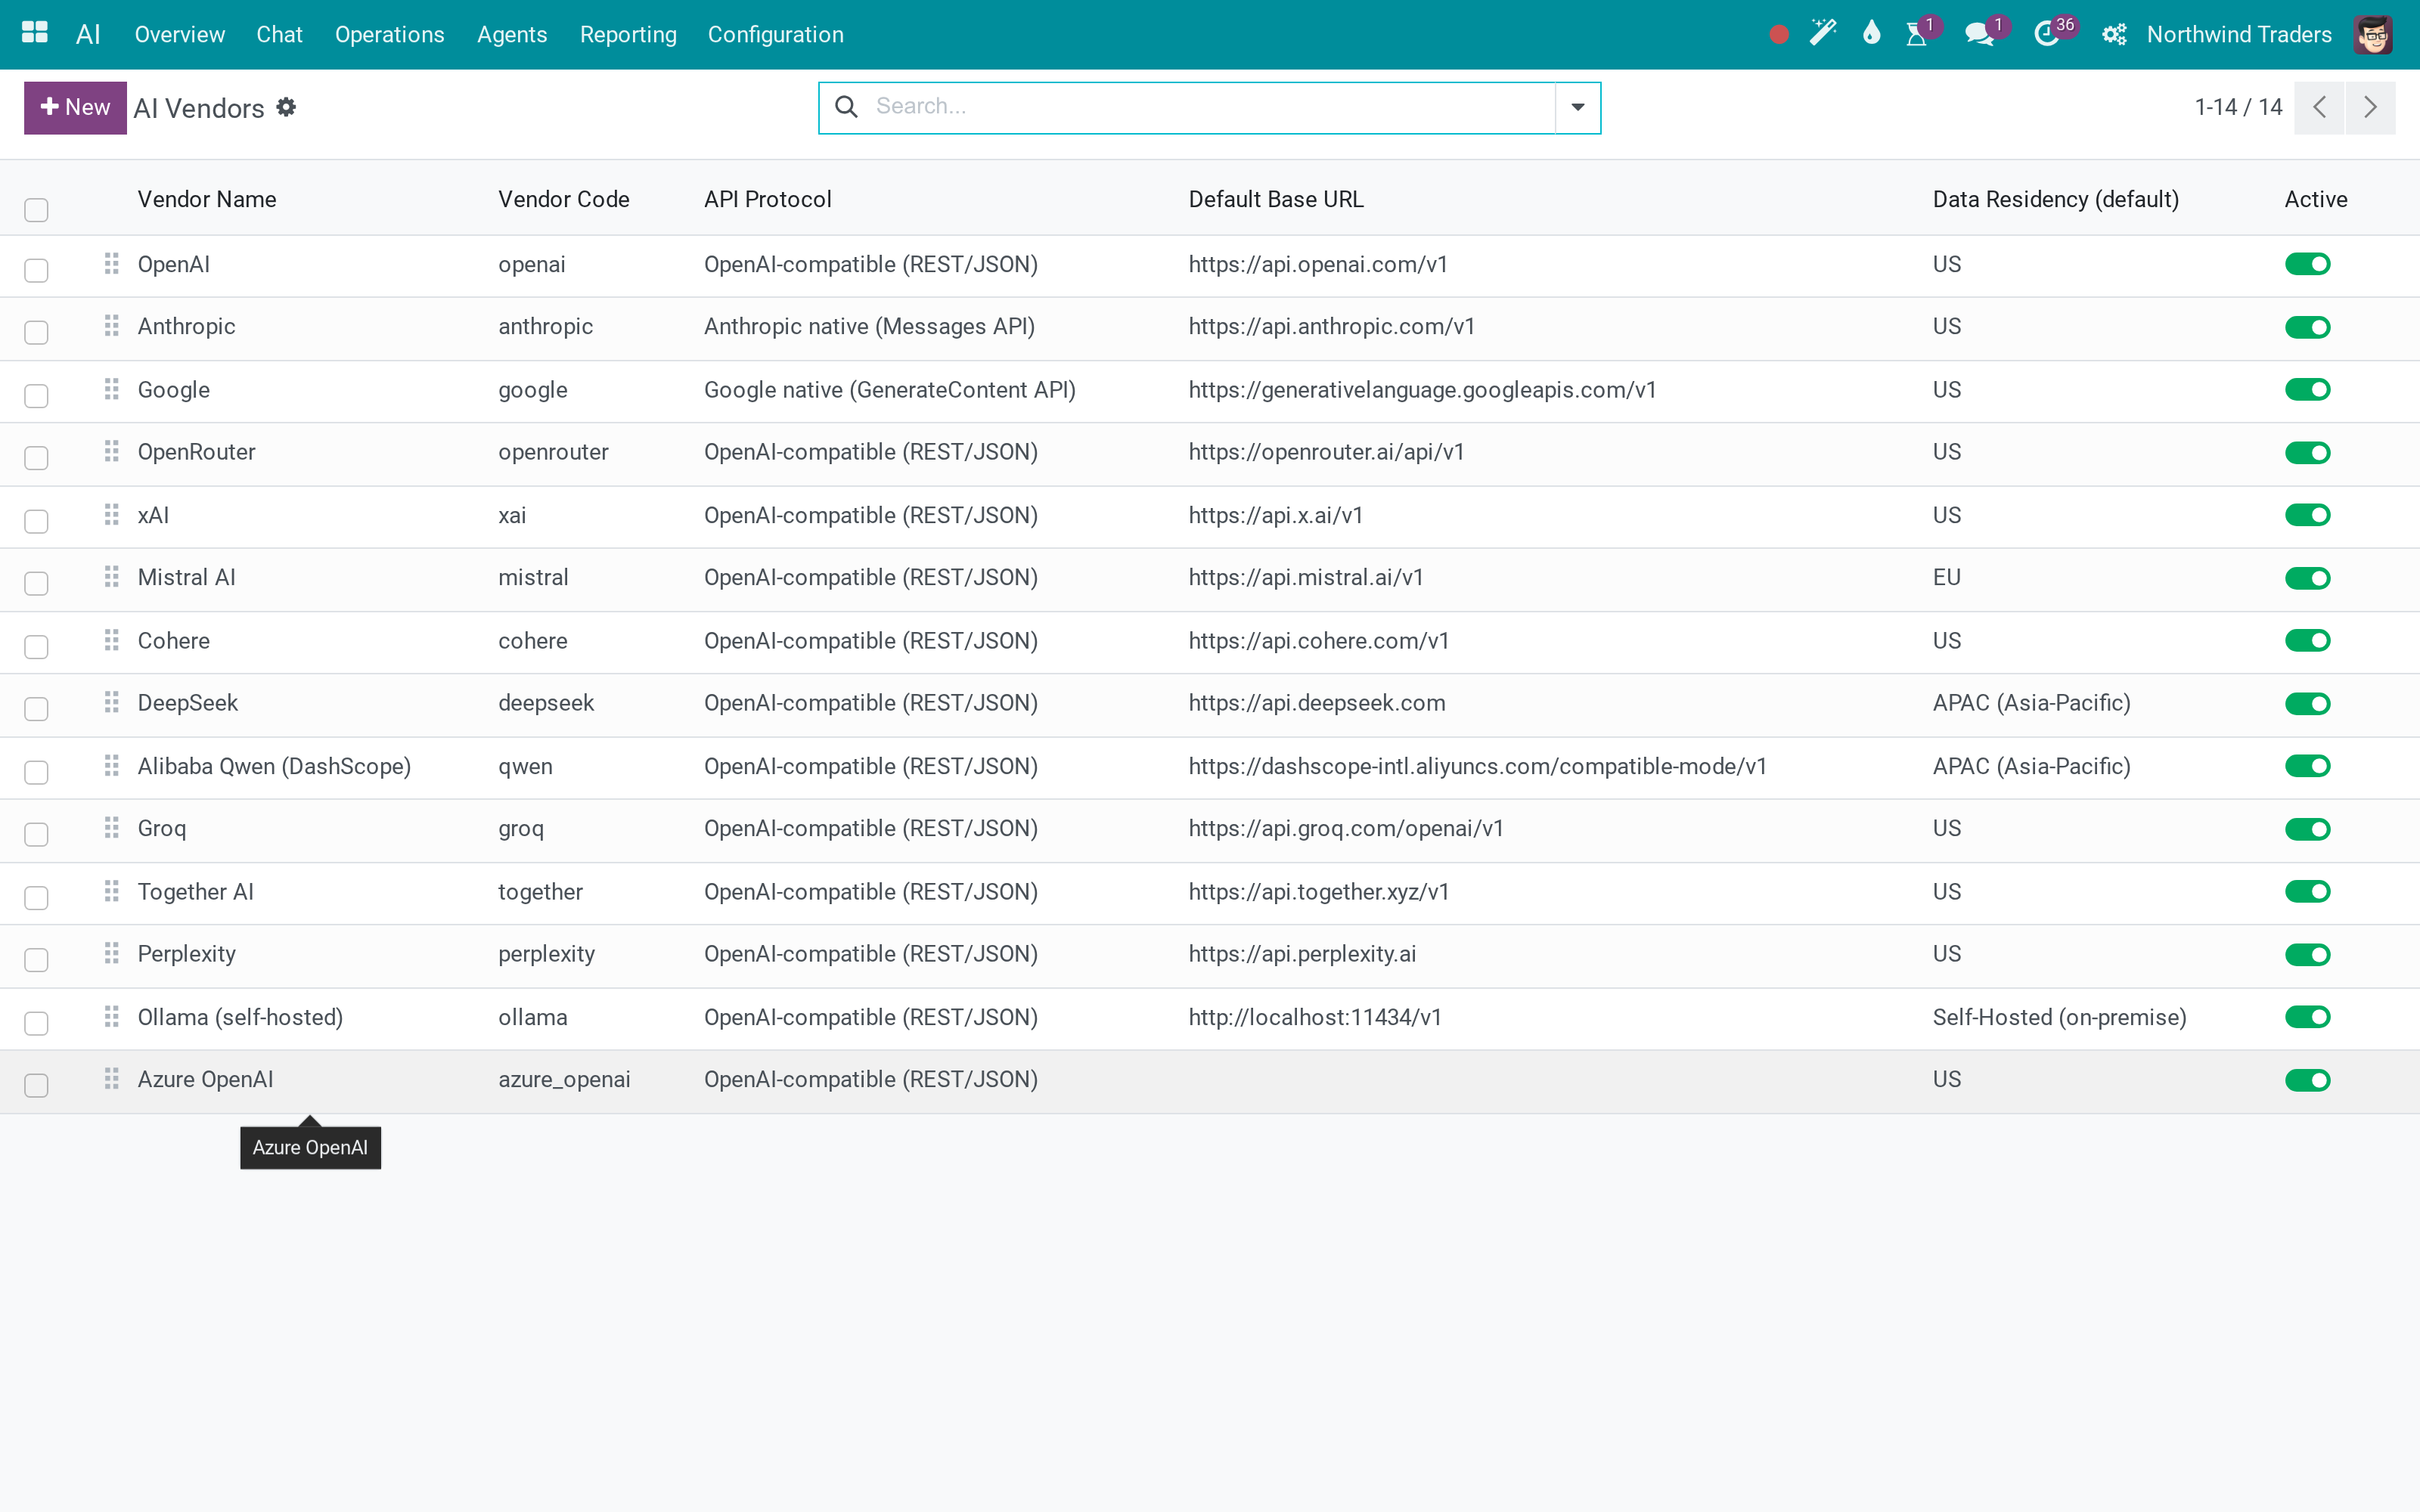The image size is (2420, 1512).
Task: Check the Ollama (self-hosted) row checkbox
Action: [36, 1023]
